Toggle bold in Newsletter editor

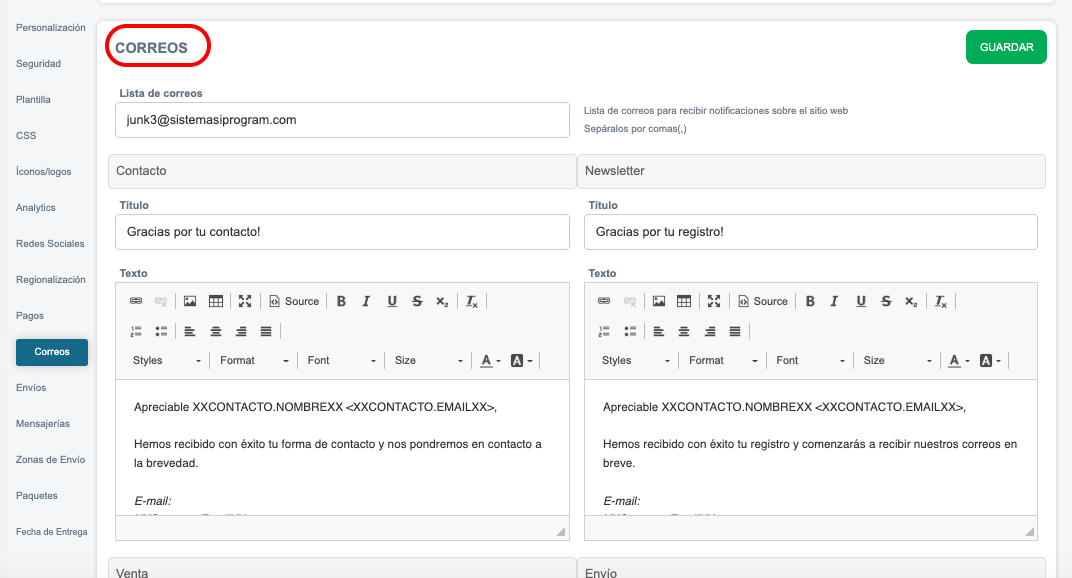coord(810,301)
